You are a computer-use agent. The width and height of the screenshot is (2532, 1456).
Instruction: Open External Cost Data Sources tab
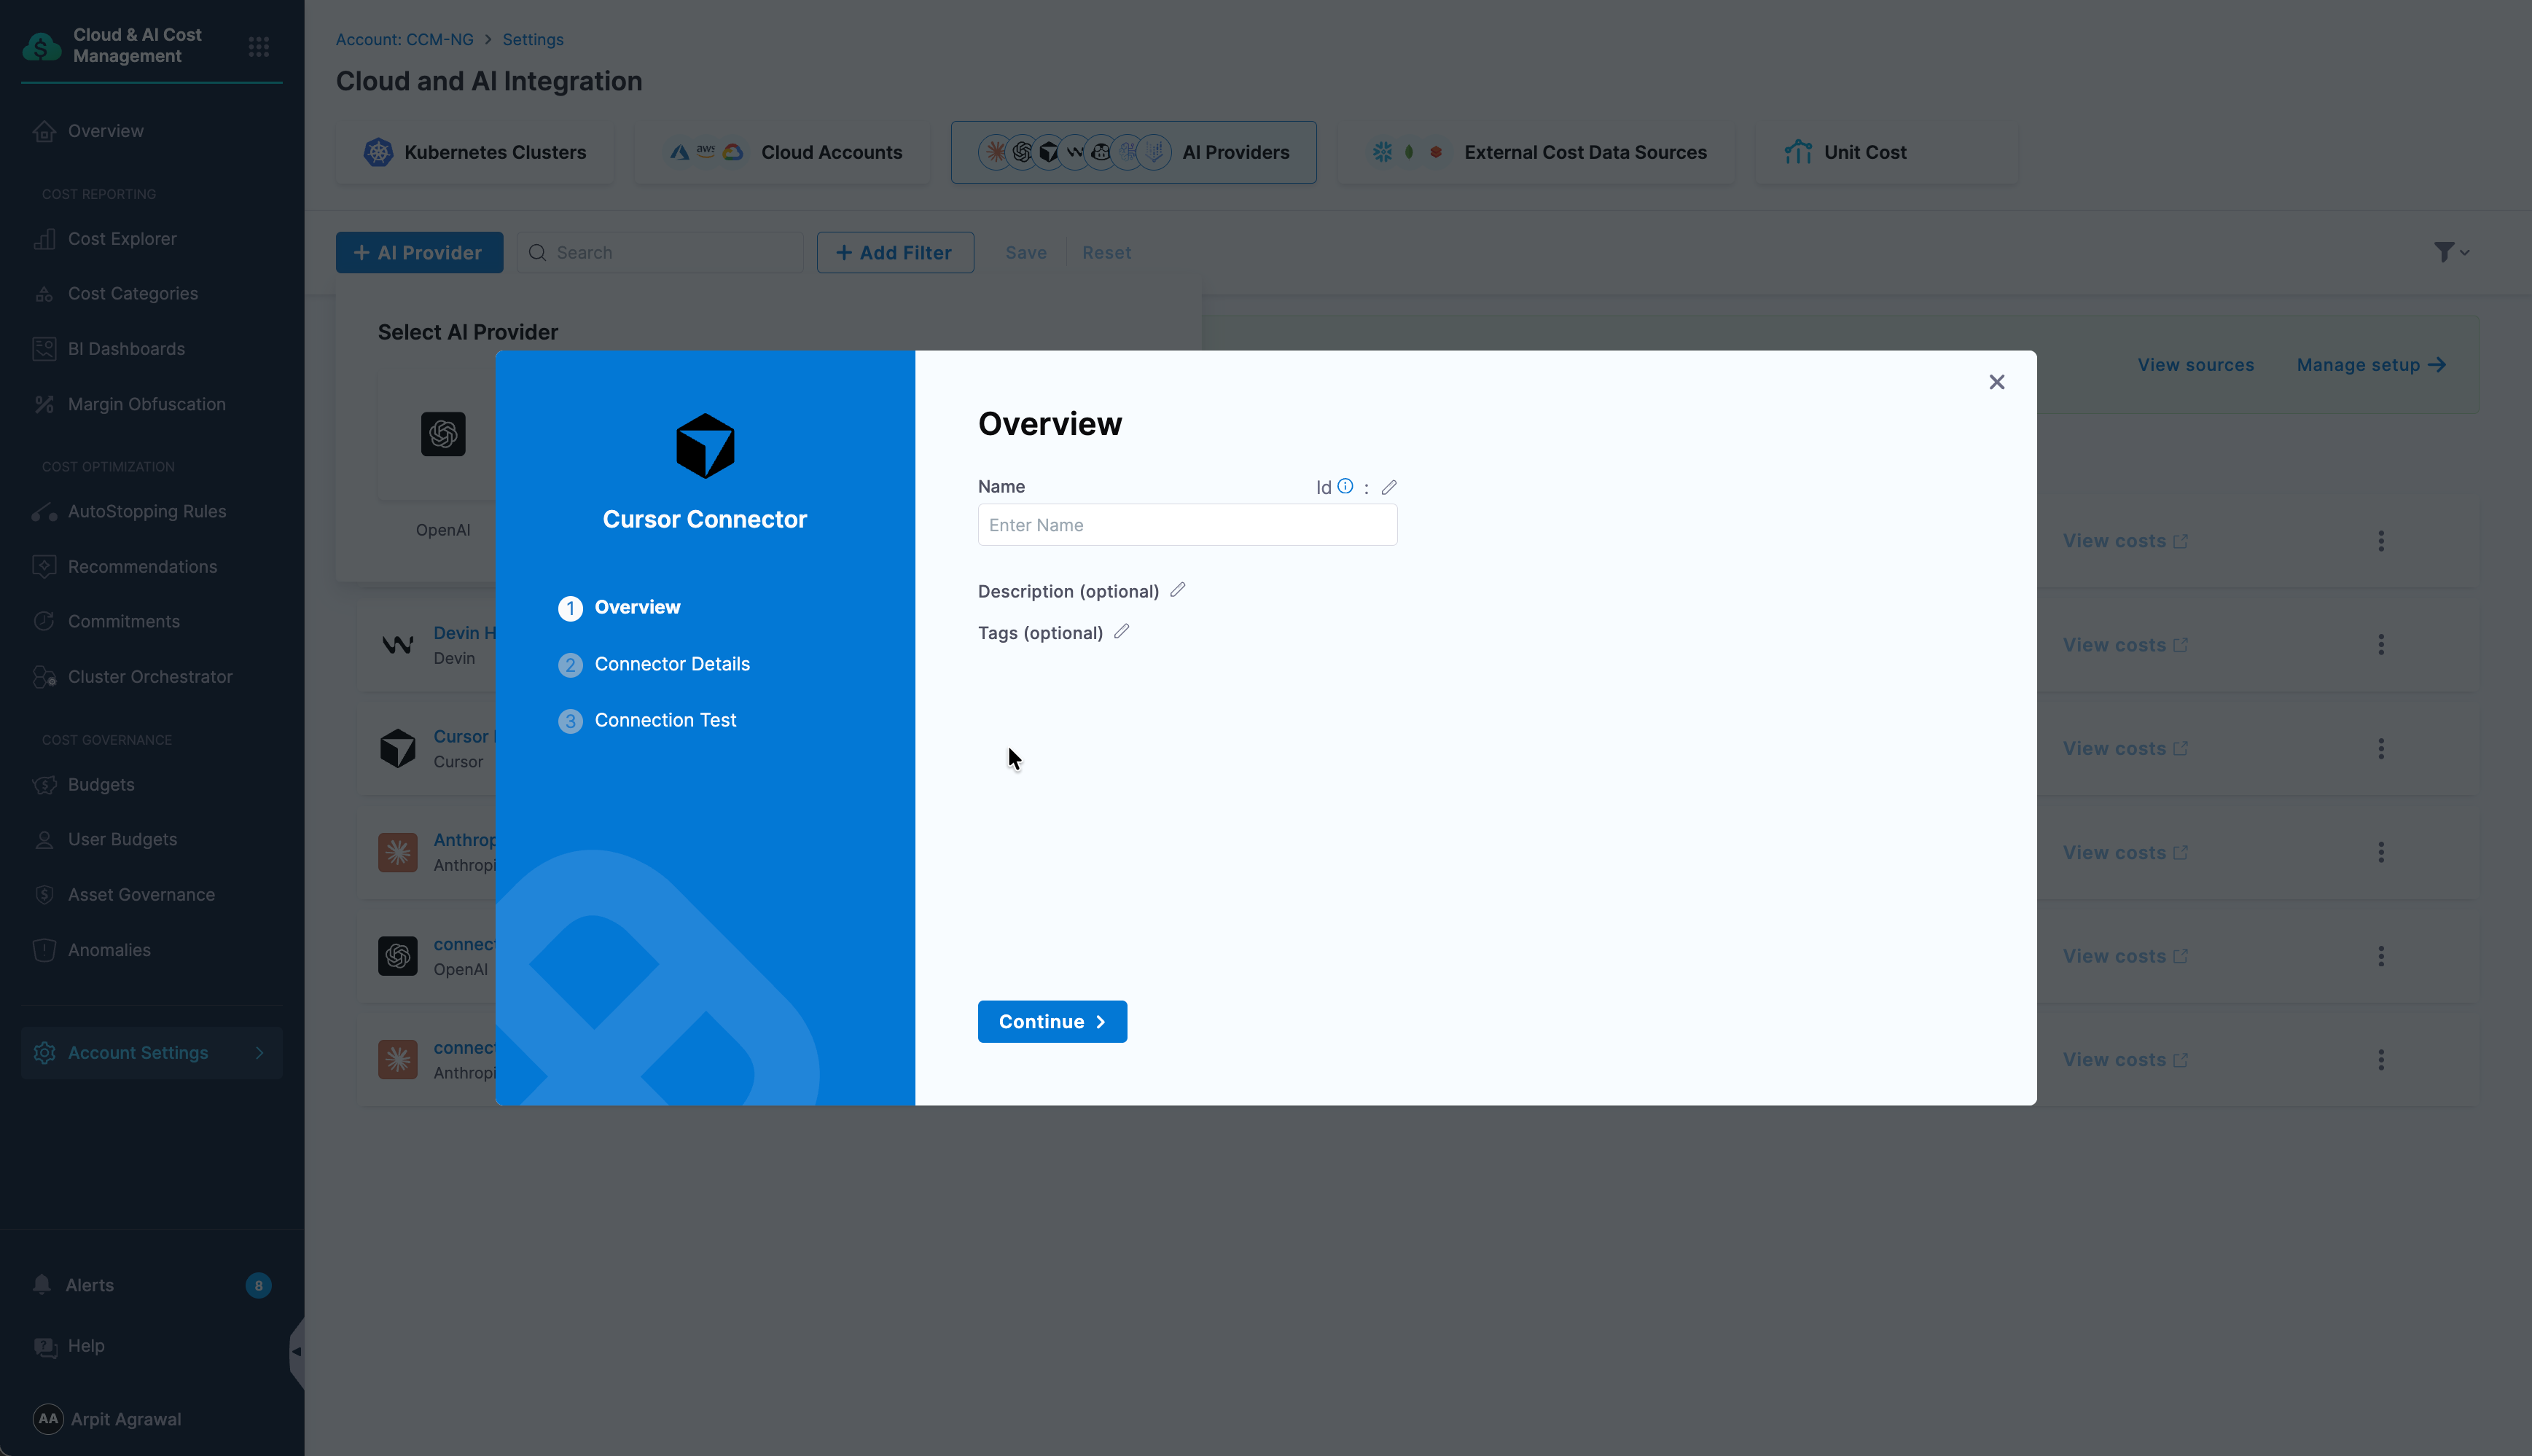(1536, 152)
